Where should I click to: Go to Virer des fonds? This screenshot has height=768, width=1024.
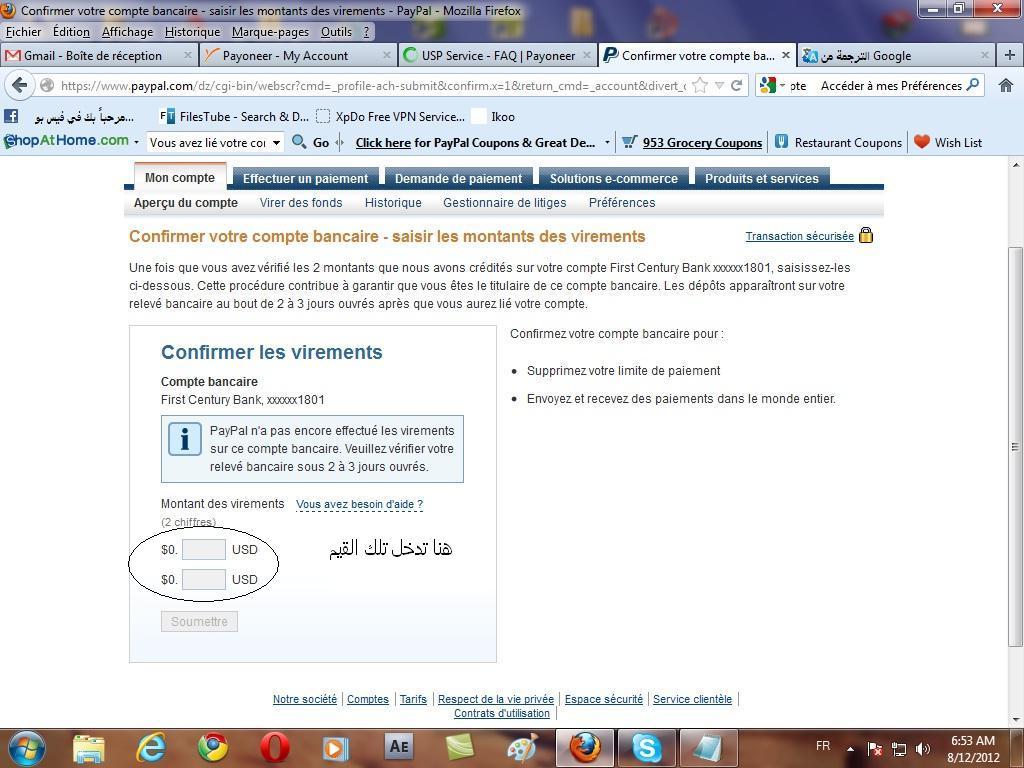point(301,202)
